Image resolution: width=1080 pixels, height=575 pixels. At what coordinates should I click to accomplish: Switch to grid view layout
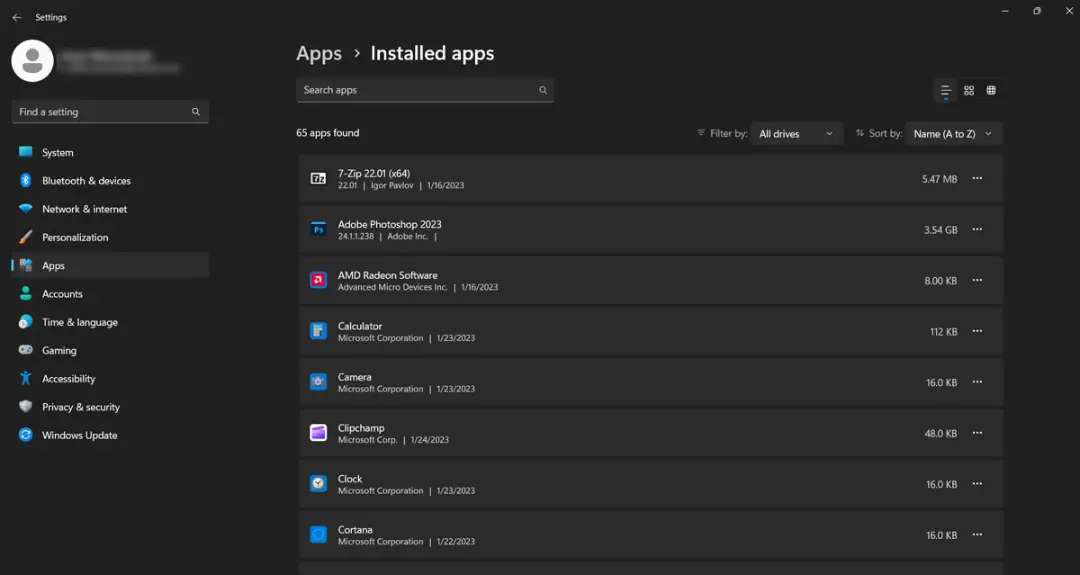(969, 90)
